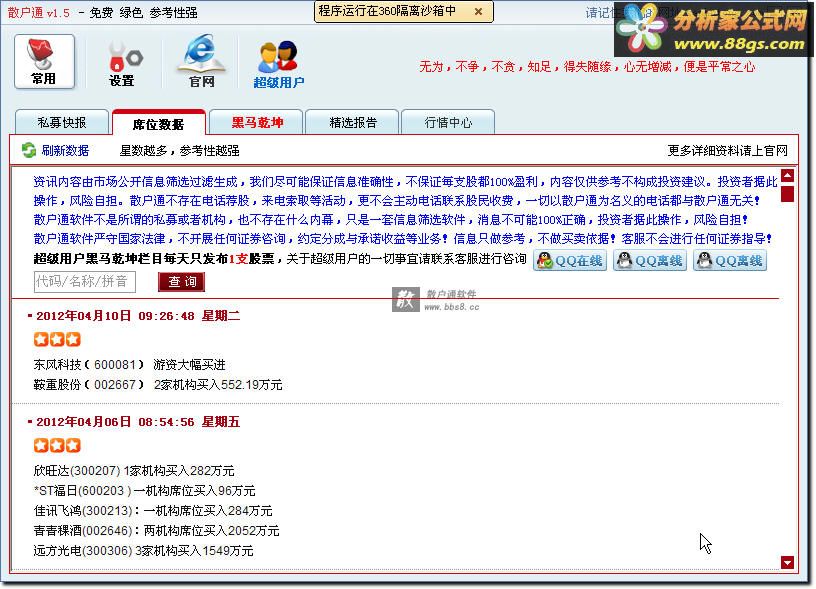Click 佳讯飞鸿(300213) entry
Image resolution: width=816 pixels, height=589 pixels.
(x=153, y=511)
